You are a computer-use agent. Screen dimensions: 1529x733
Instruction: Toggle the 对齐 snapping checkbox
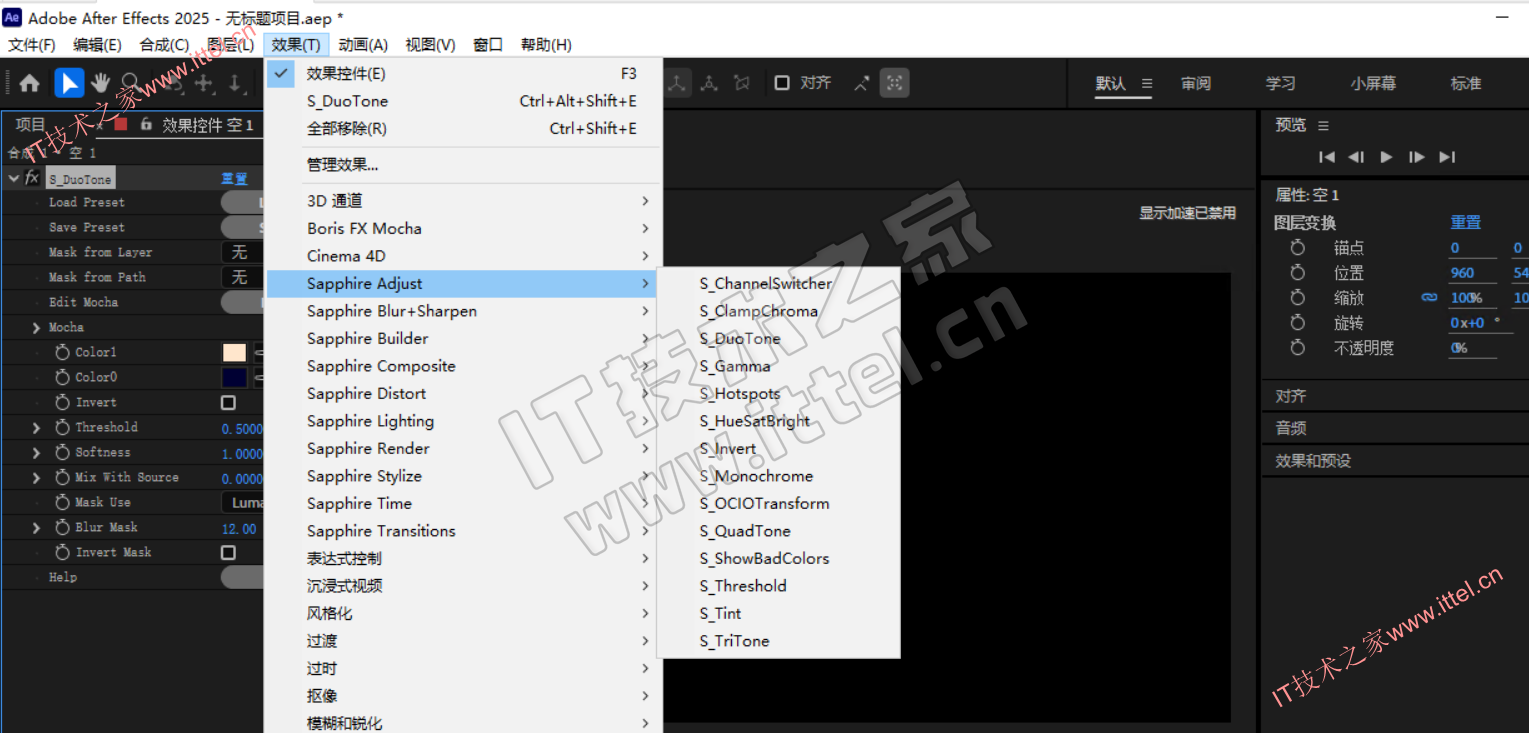782,83
